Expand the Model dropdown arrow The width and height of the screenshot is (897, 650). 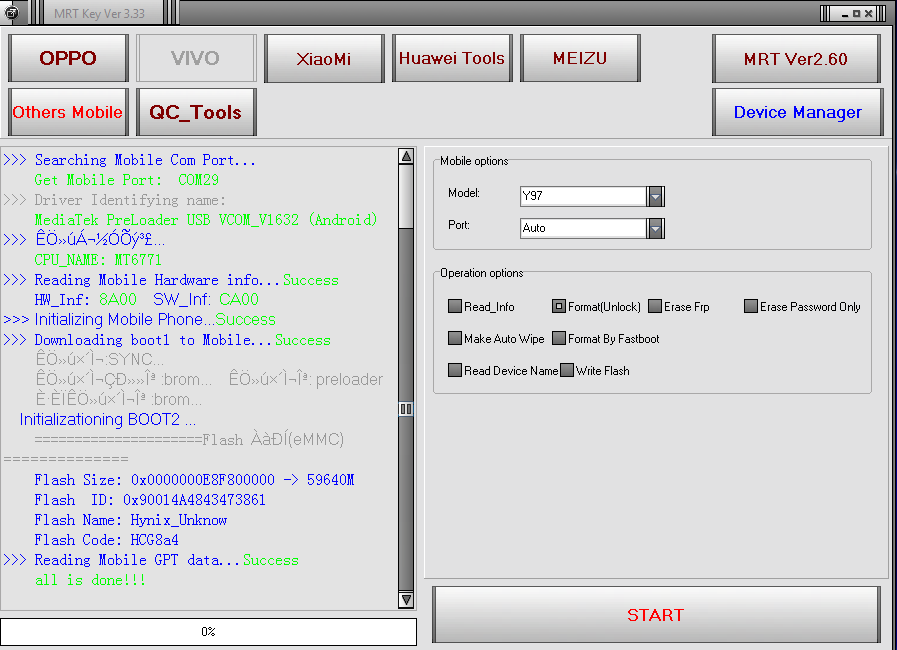click(x=656, y=196)
